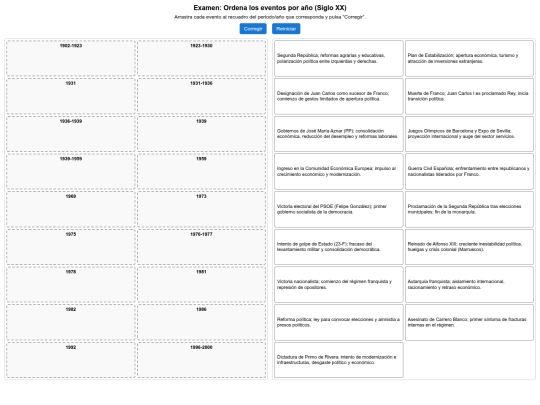Click the 1976-1977 period box
The height and width of the screenshot is (405, 540).
tap(201, 247)
